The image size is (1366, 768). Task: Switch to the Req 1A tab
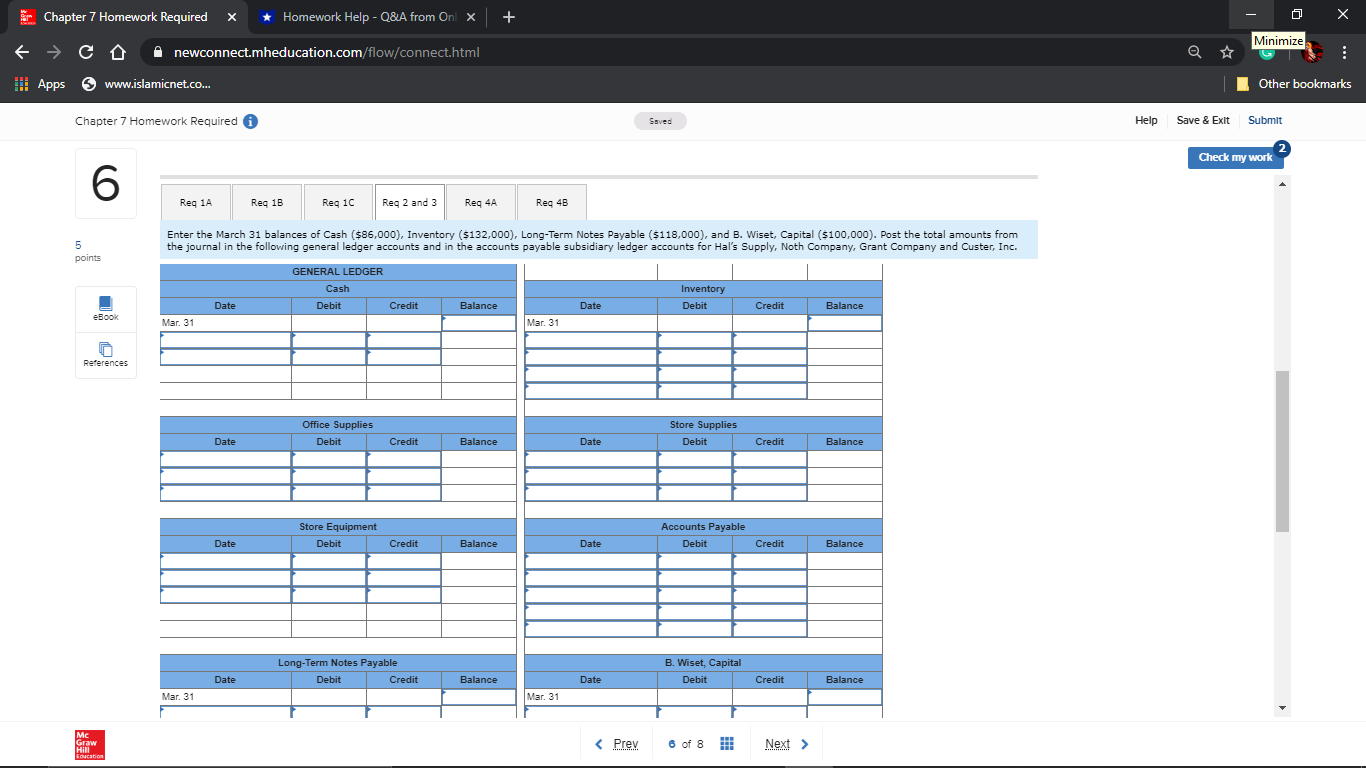click(x=194, y=201)
